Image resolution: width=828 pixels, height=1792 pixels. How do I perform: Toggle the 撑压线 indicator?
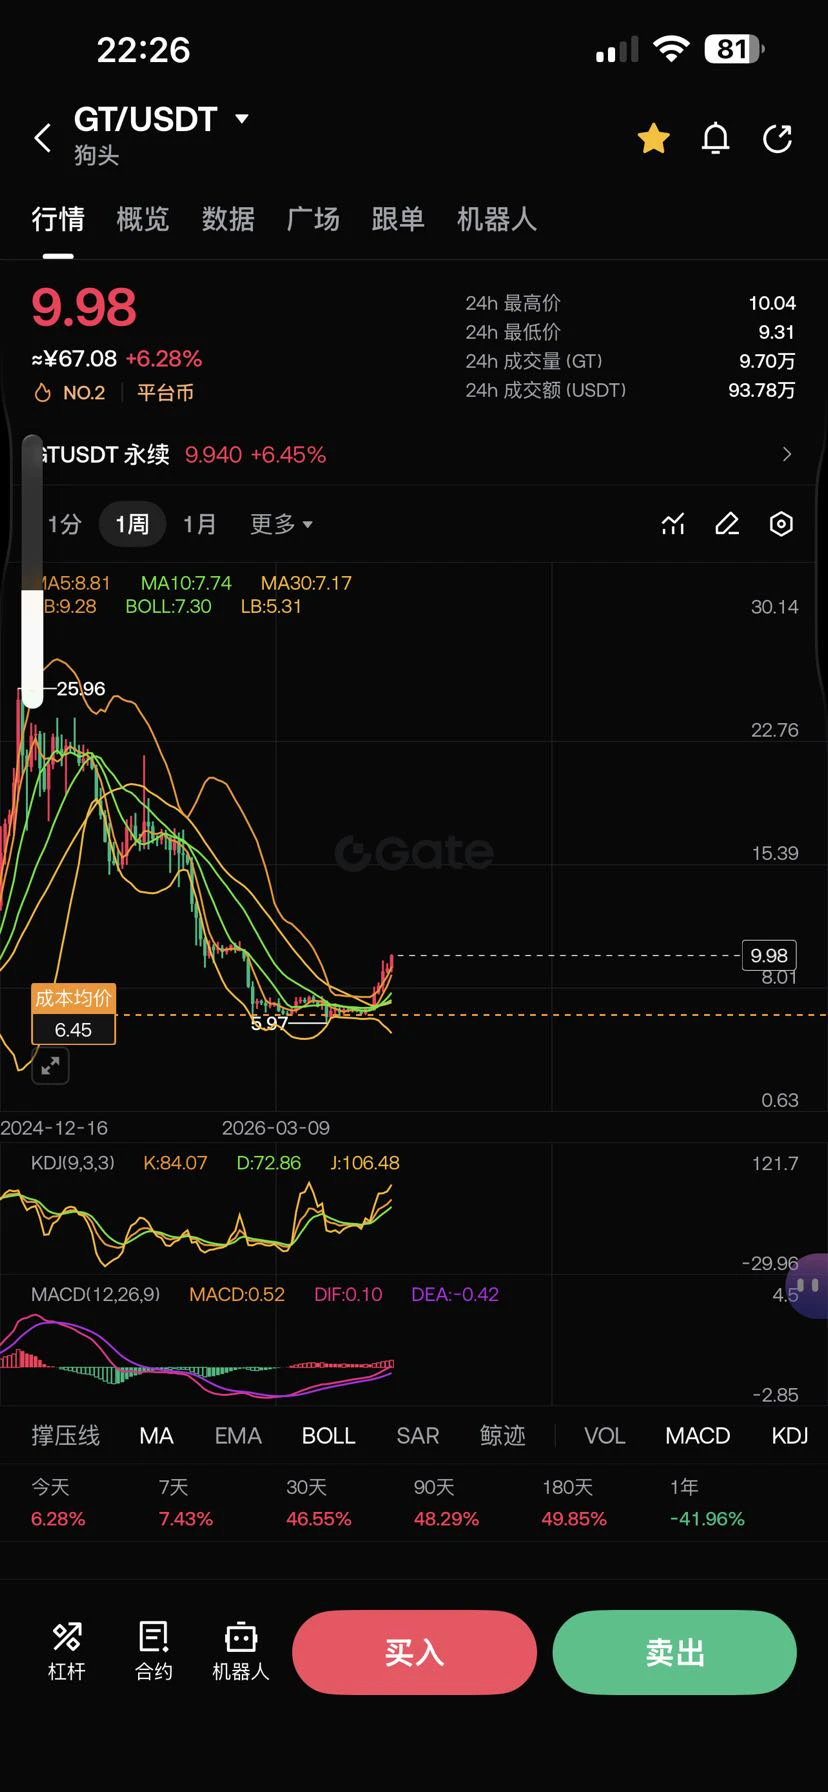(65, 1436)
